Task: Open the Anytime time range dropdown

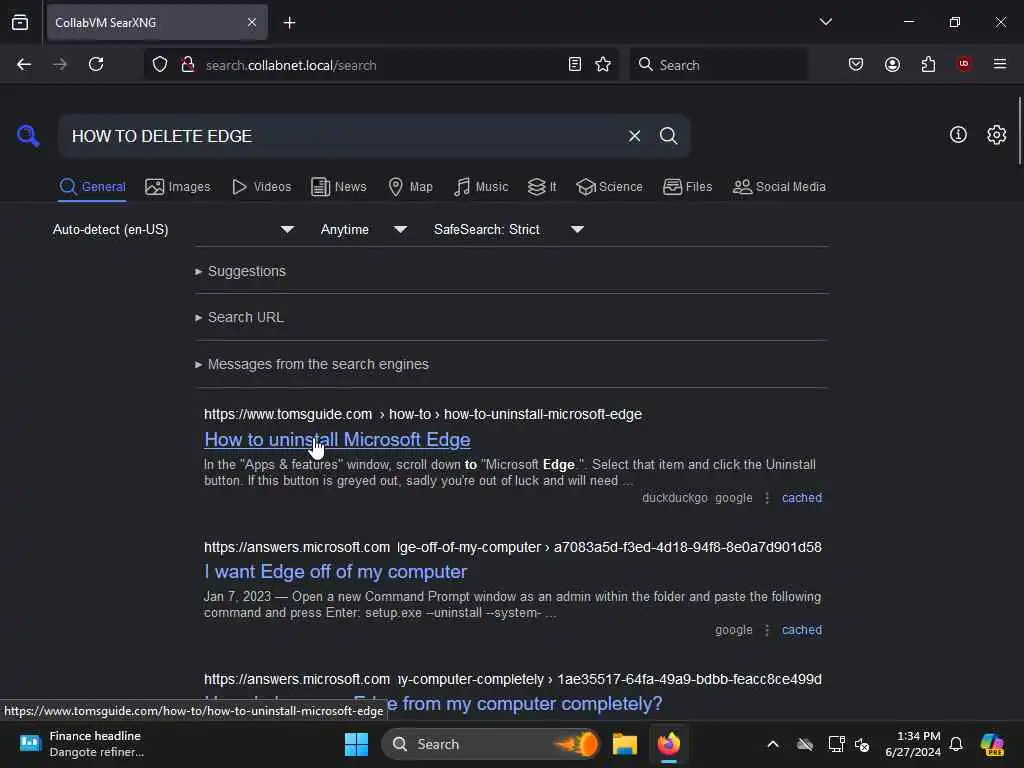Action: 363,229
